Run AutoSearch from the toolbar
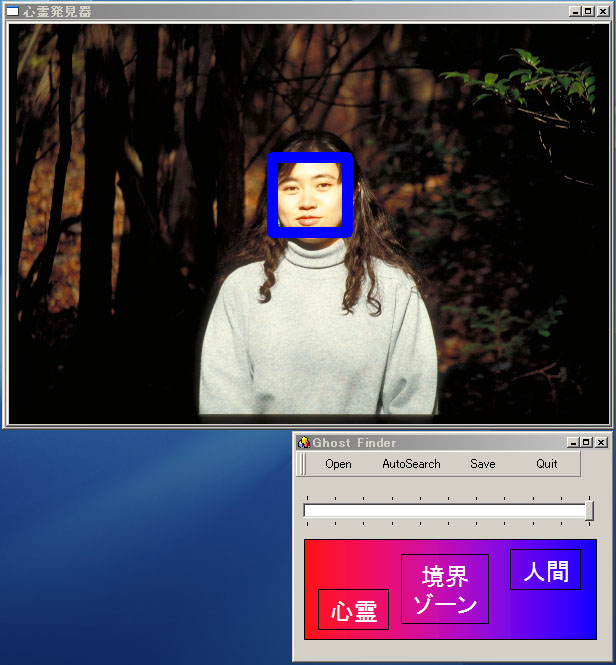 (x=411, y=464)
